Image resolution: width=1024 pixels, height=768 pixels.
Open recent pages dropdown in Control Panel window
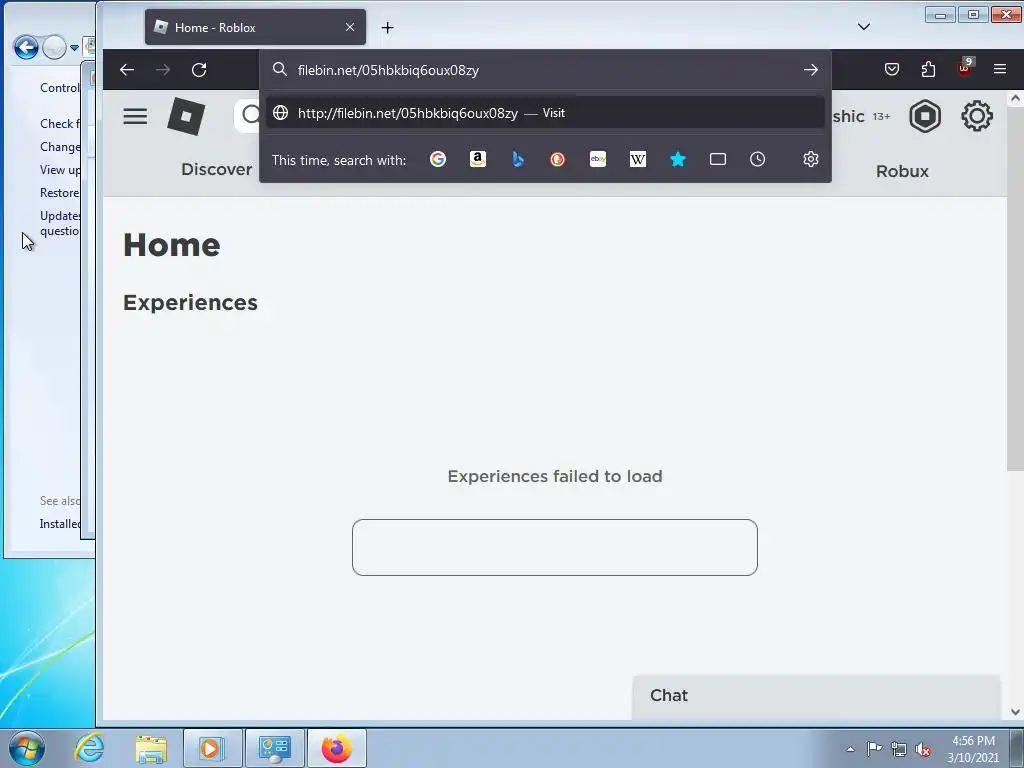pos(74,48)
